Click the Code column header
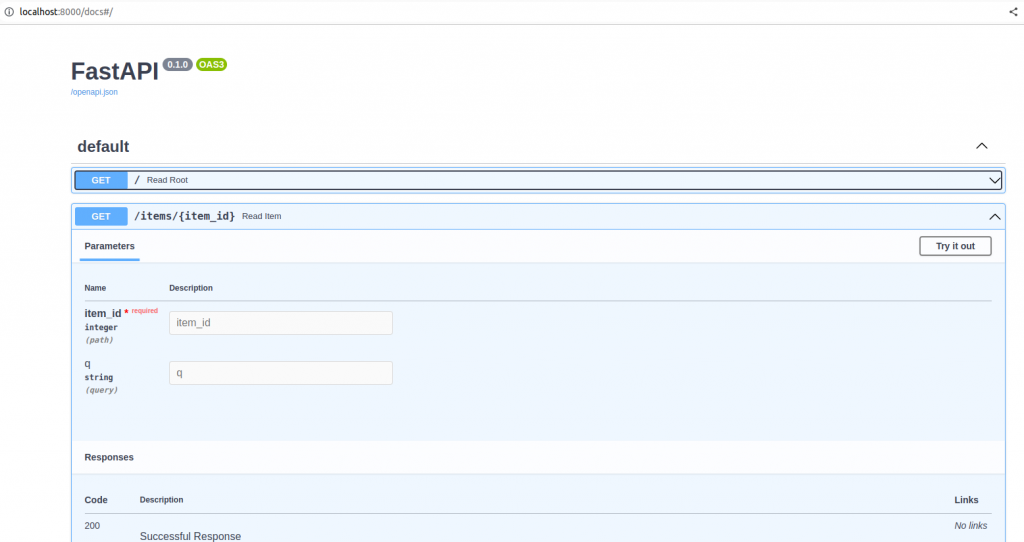 (96, 500)
